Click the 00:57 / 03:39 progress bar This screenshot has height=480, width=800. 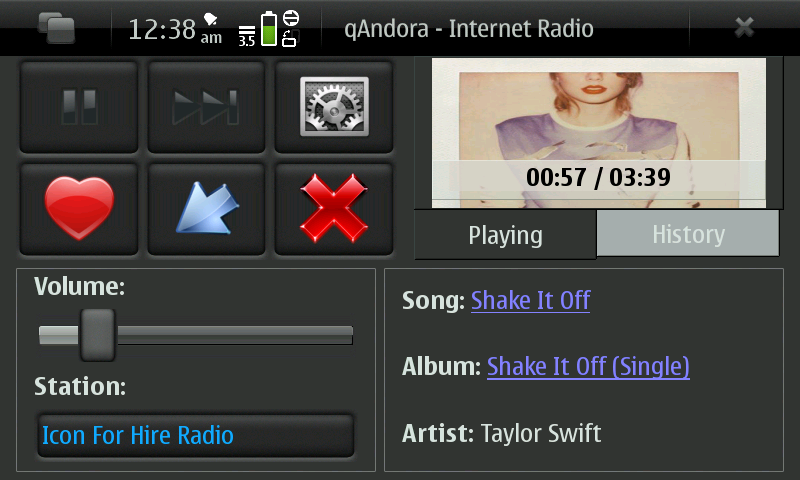pyautogui.click(x=598, y=178)
